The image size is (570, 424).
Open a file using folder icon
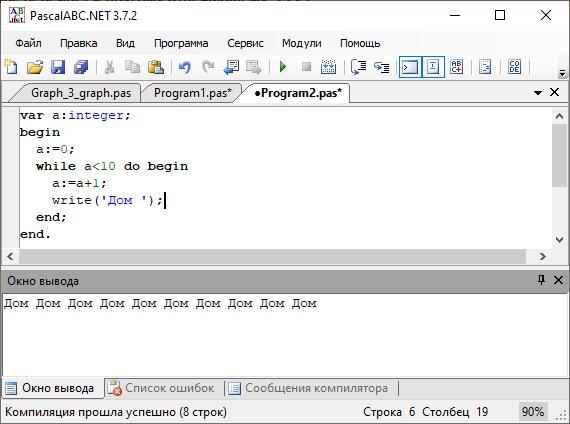click(x=35, y=67)
